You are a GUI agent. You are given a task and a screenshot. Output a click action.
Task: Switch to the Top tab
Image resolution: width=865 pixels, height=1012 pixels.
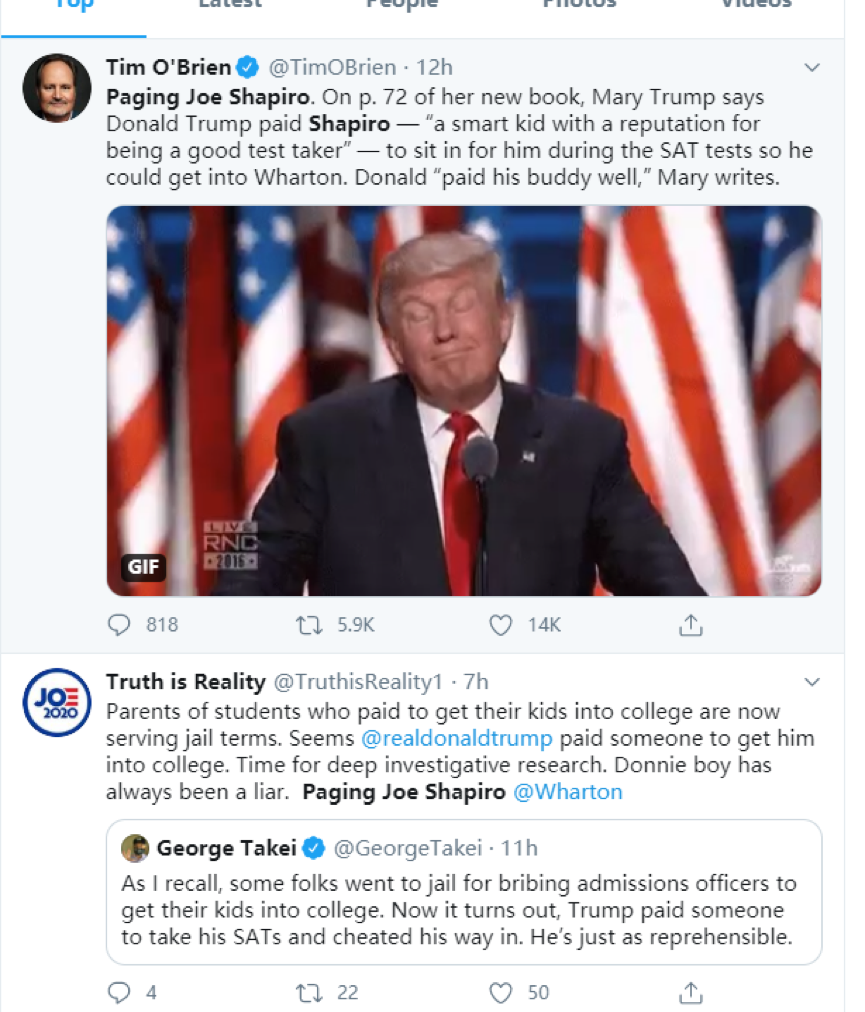pos(73,5)
